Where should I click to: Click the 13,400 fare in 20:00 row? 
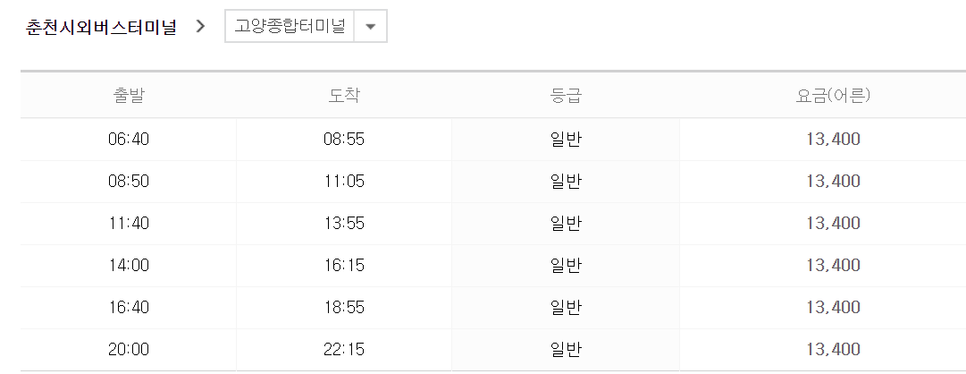833,349
